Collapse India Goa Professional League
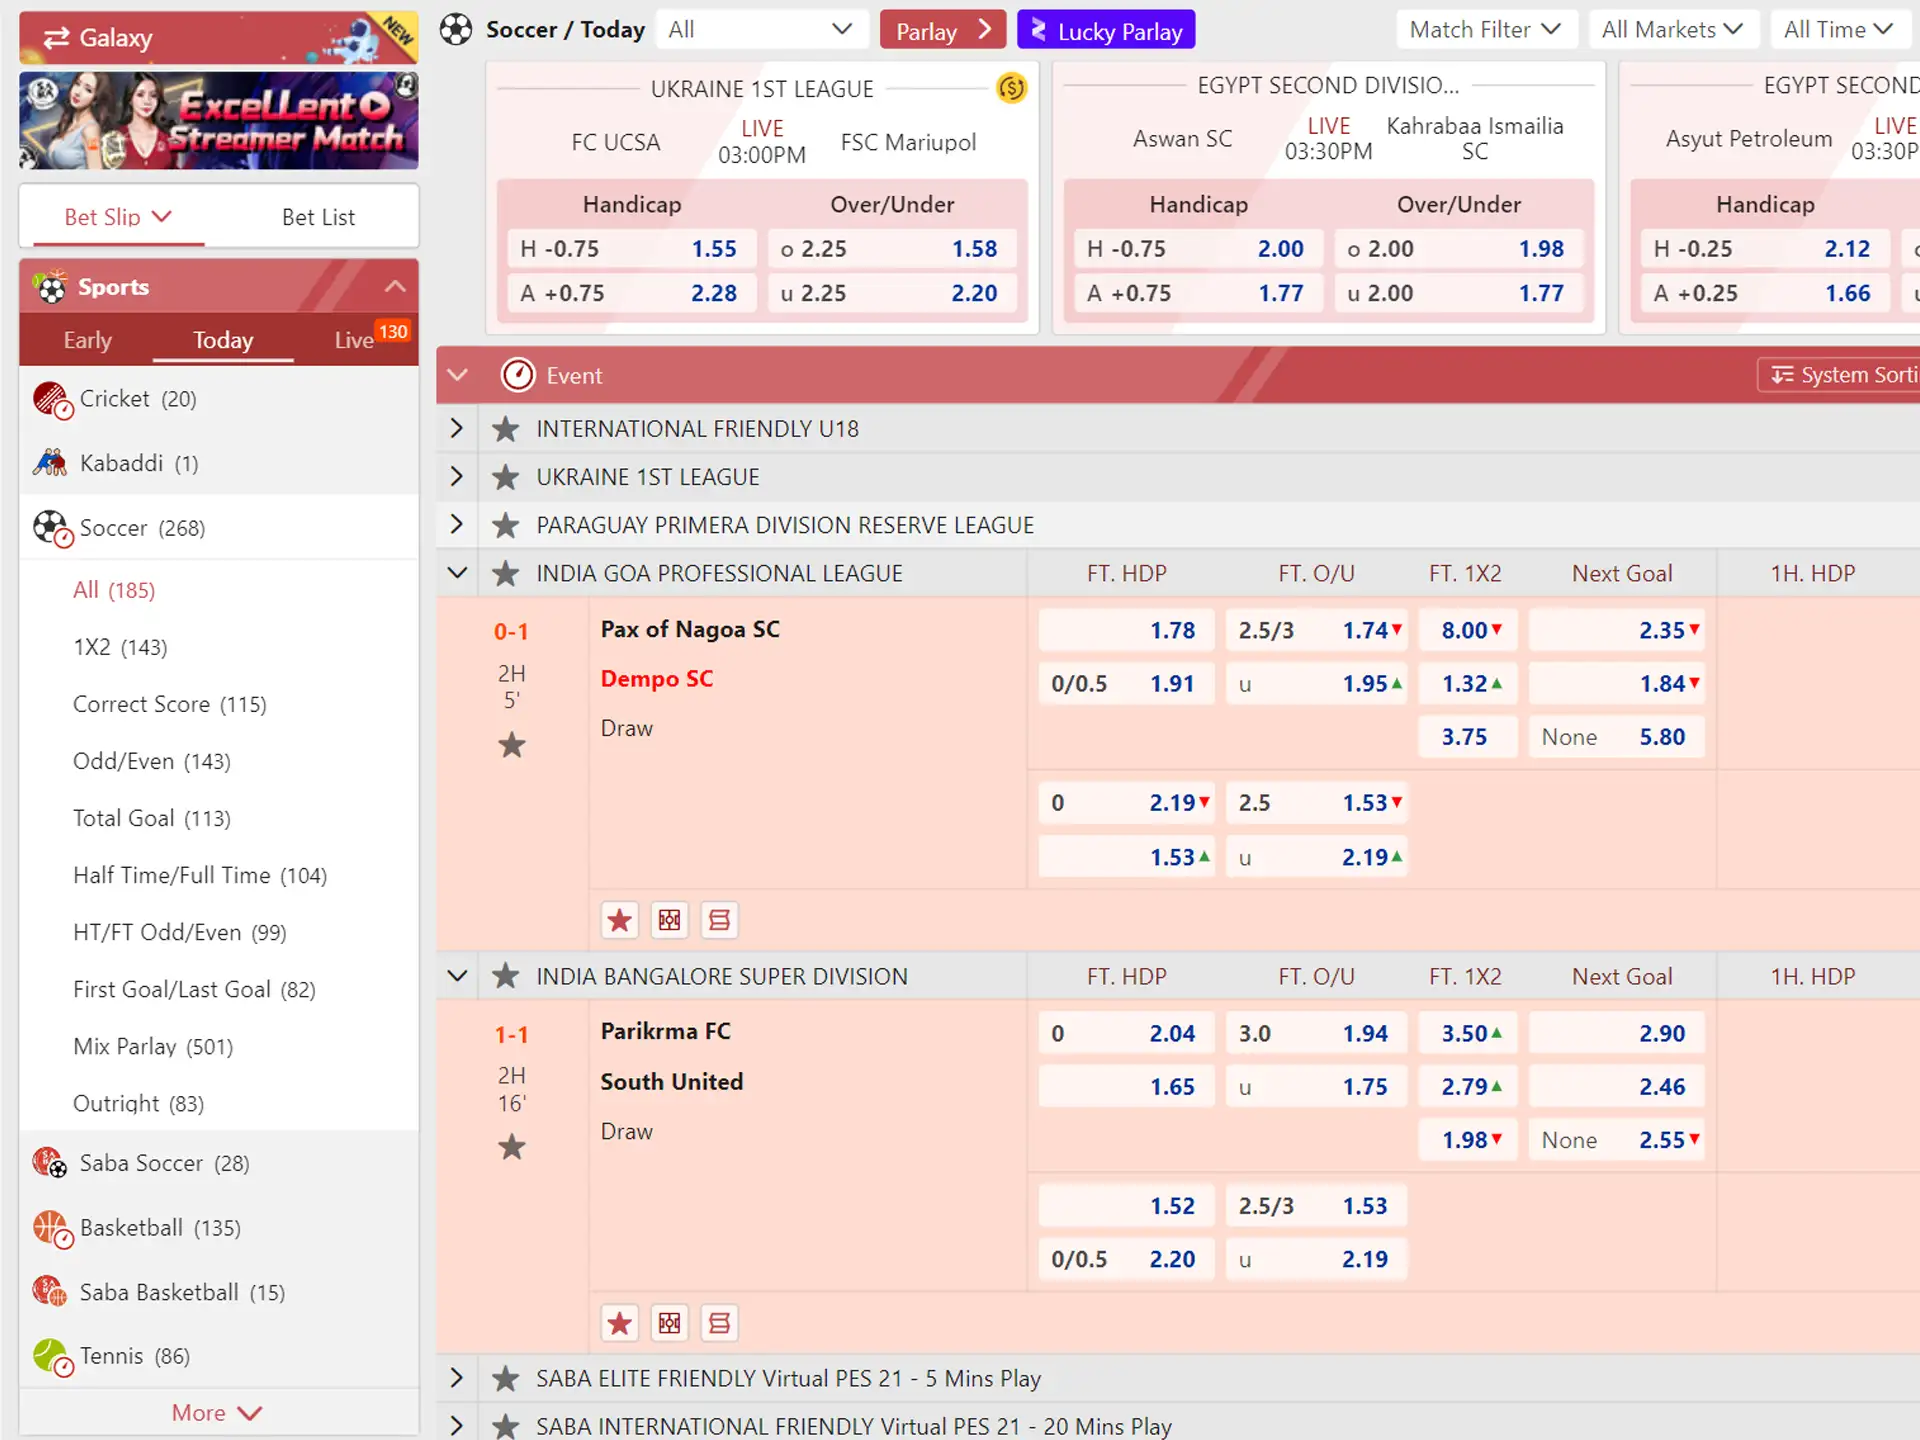The image size is (1920, 1440). [x=457, y=573]
